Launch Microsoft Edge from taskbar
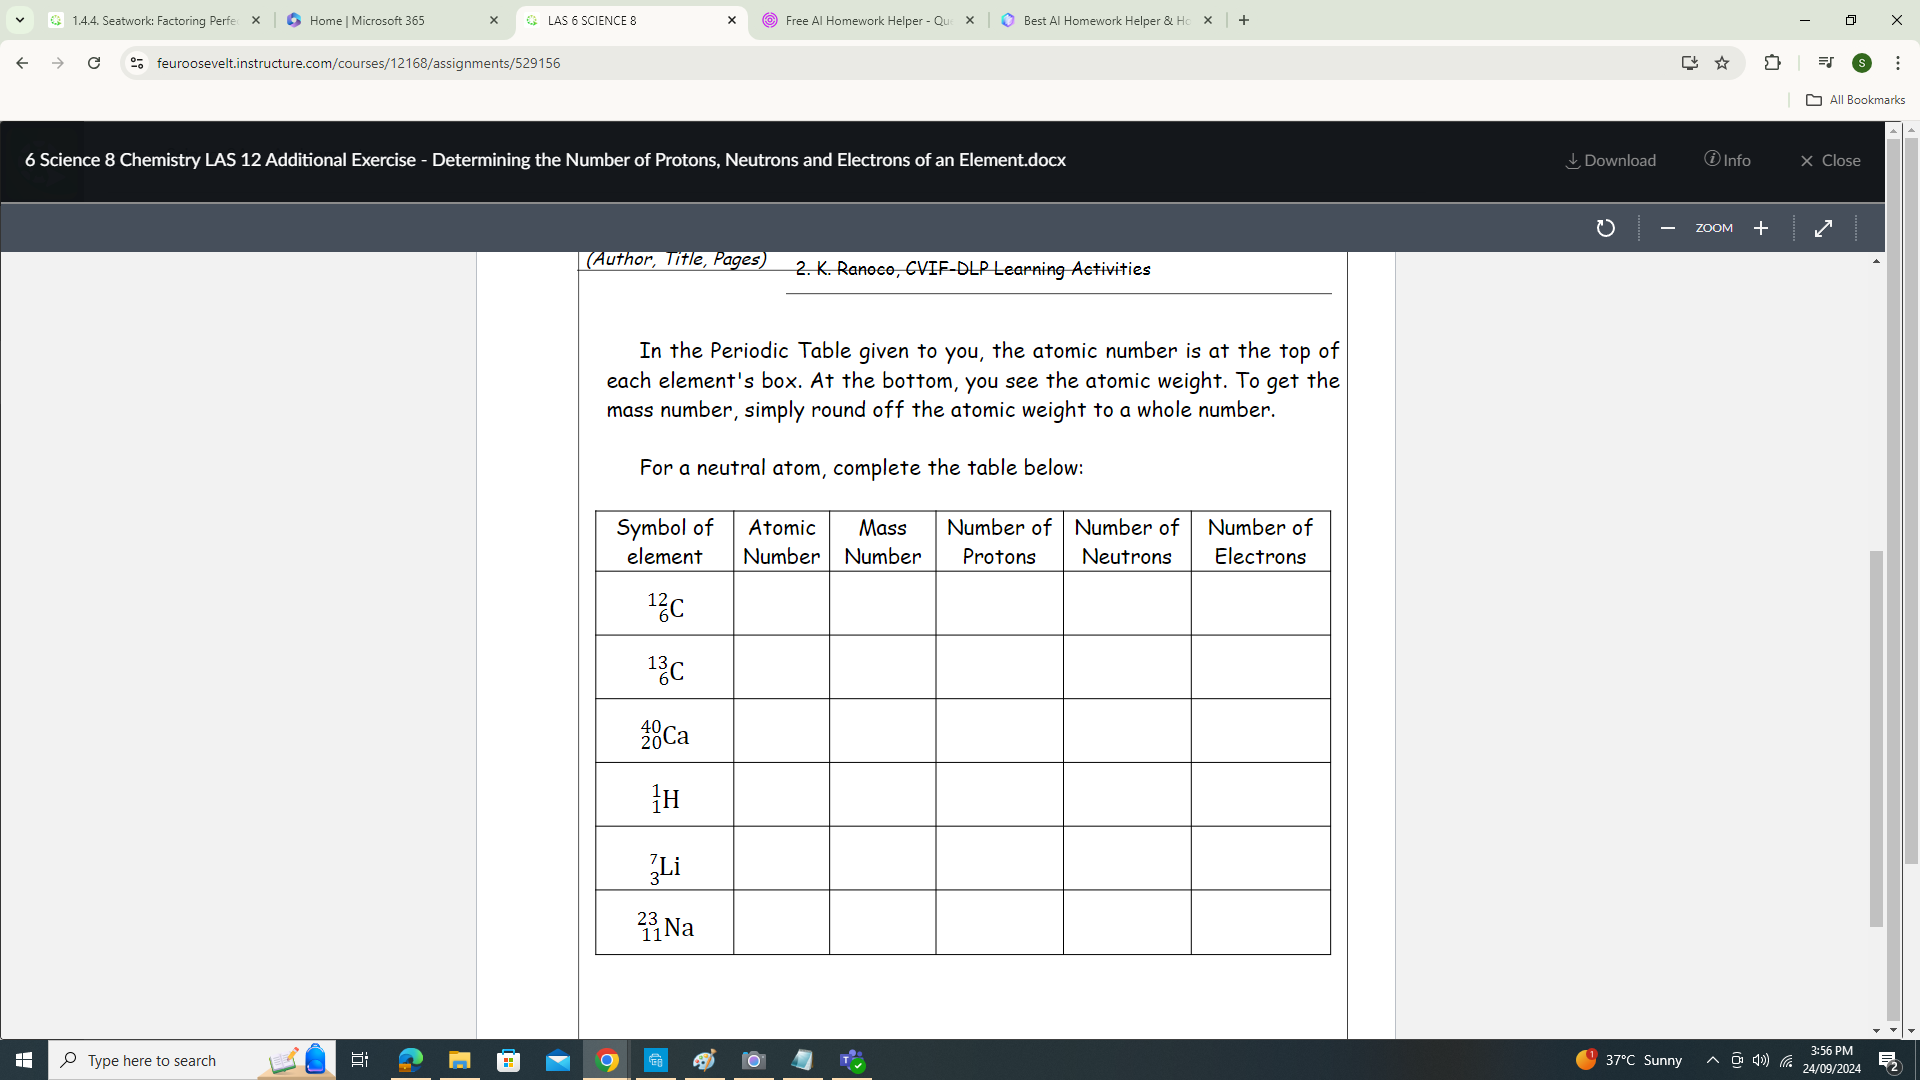 [x=410, y=1060]
